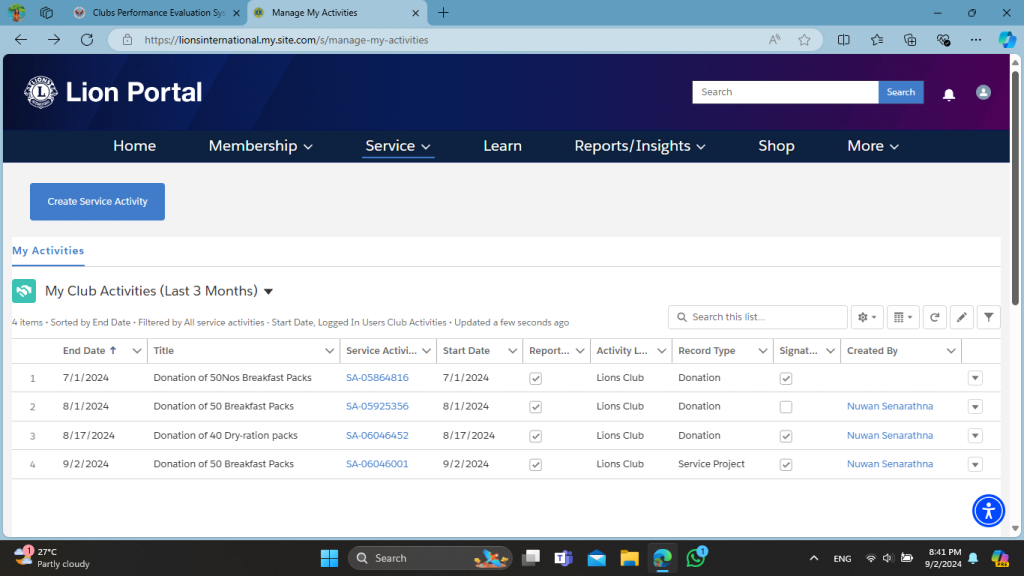
Task: Open the Mail app from the taskbar
Action: coord(596,558)
